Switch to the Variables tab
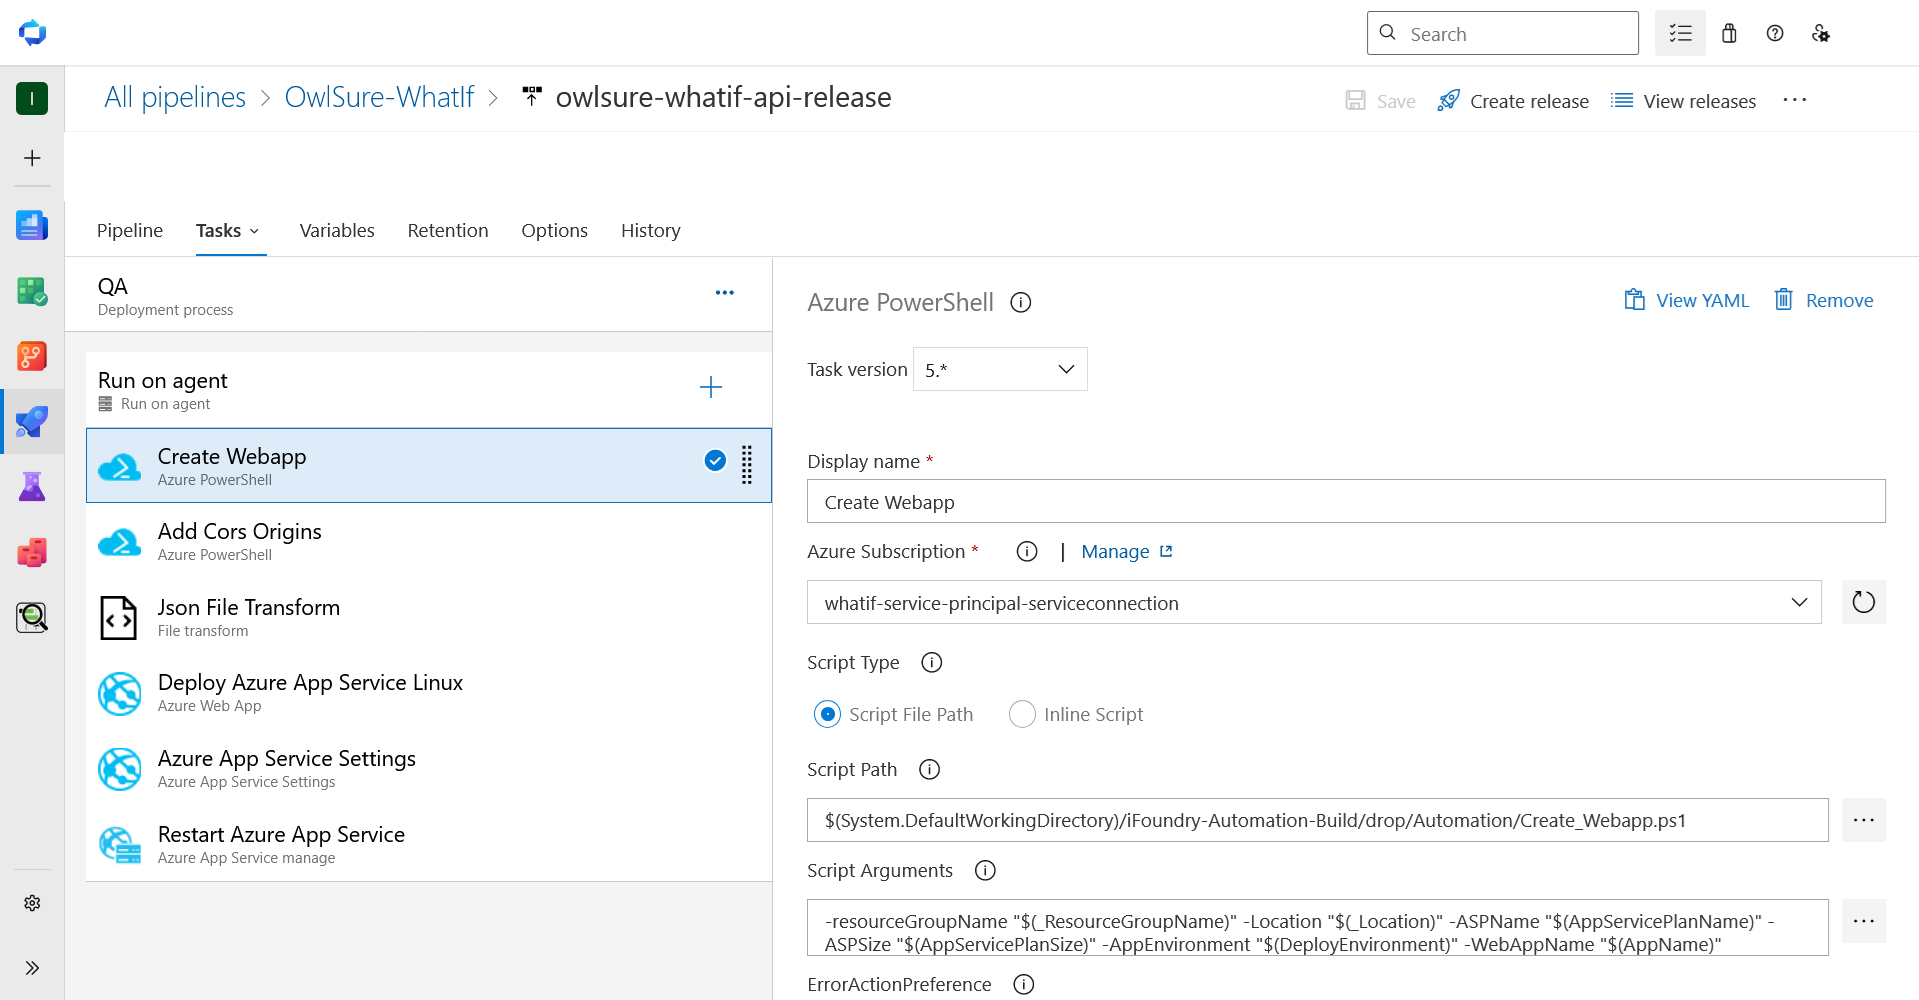This screenshot has height=1000, width=1919. point(337,230)
